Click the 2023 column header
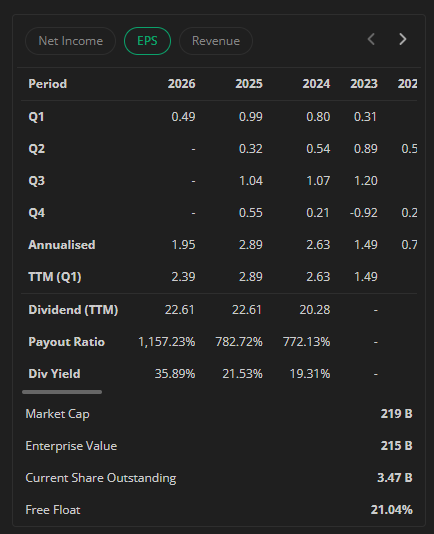434x534 pixels. click(364, 84)
